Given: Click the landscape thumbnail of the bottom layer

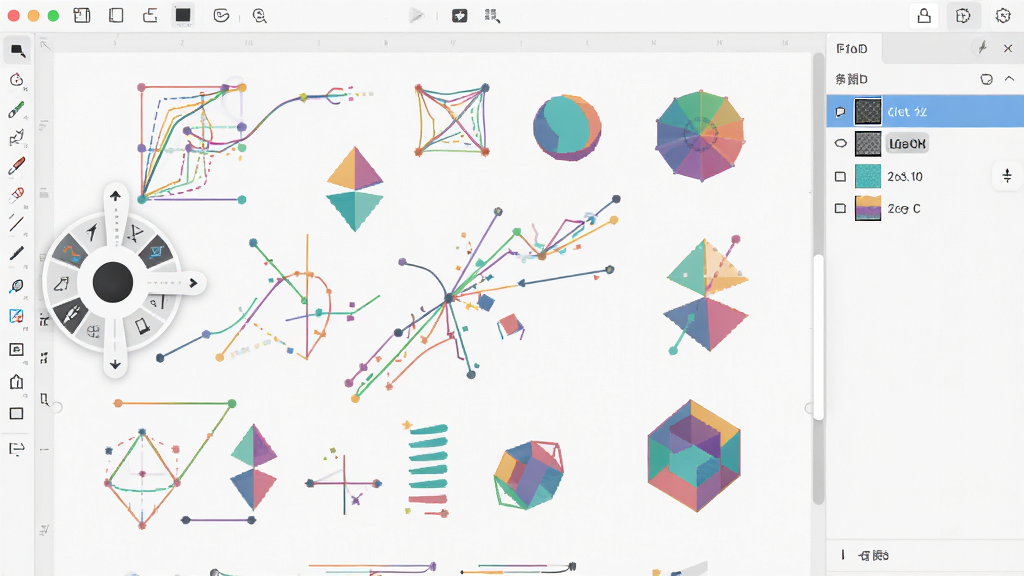Looking at the screenshot, I should (x=868, y=208).
